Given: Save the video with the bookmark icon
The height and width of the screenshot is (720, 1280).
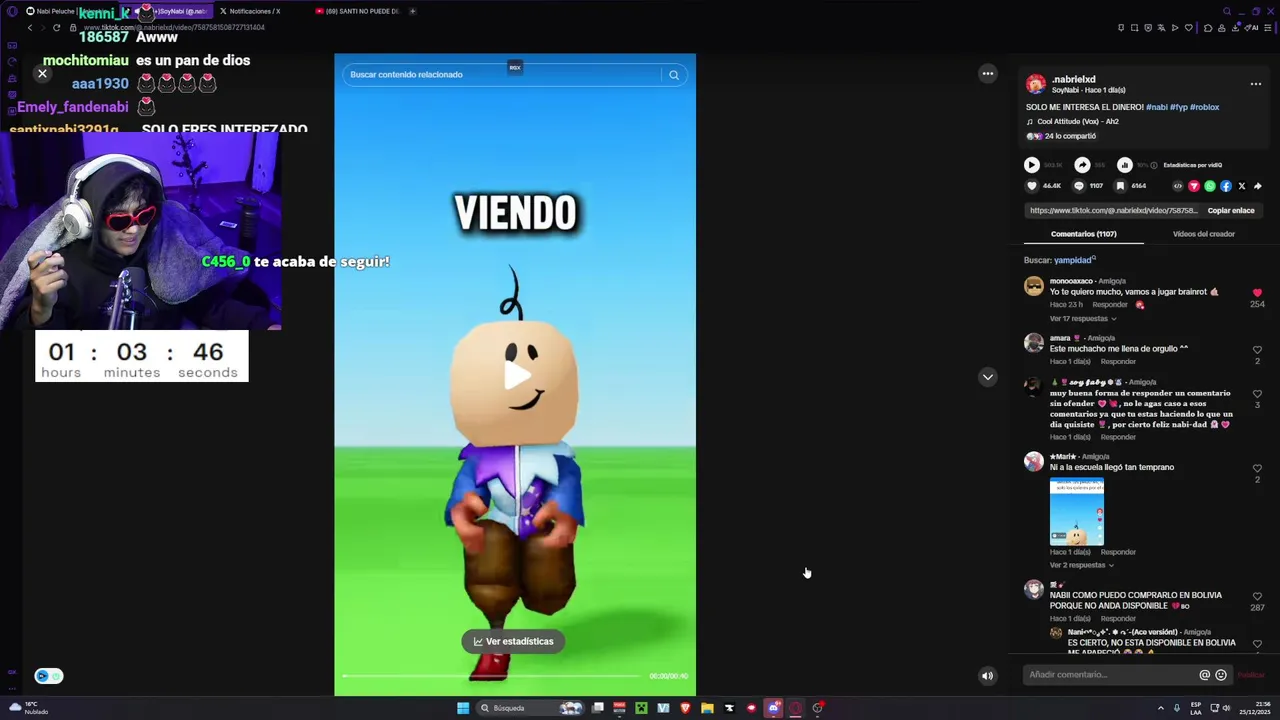Looking at the screenshot, I should (x=1120, y=186).
